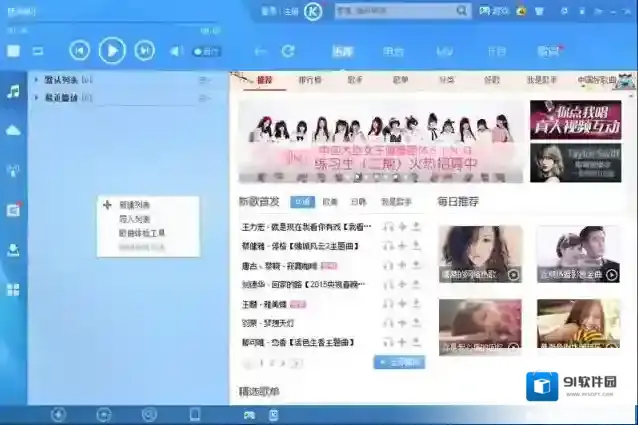
Task: Mute with the volume speaker icon
Action: pyautogui.click(x=176, y=51)
